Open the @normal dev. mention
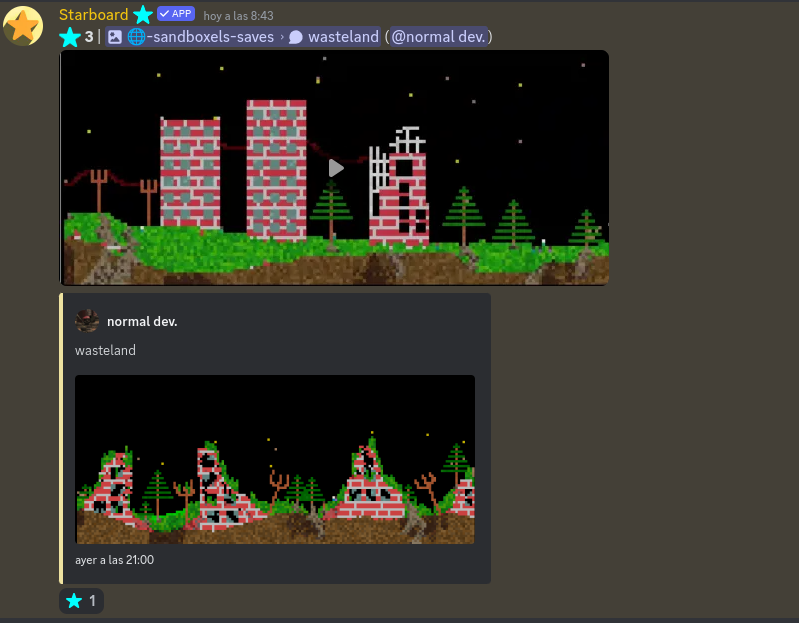This screenshot has width=799, height=623. 439,37
